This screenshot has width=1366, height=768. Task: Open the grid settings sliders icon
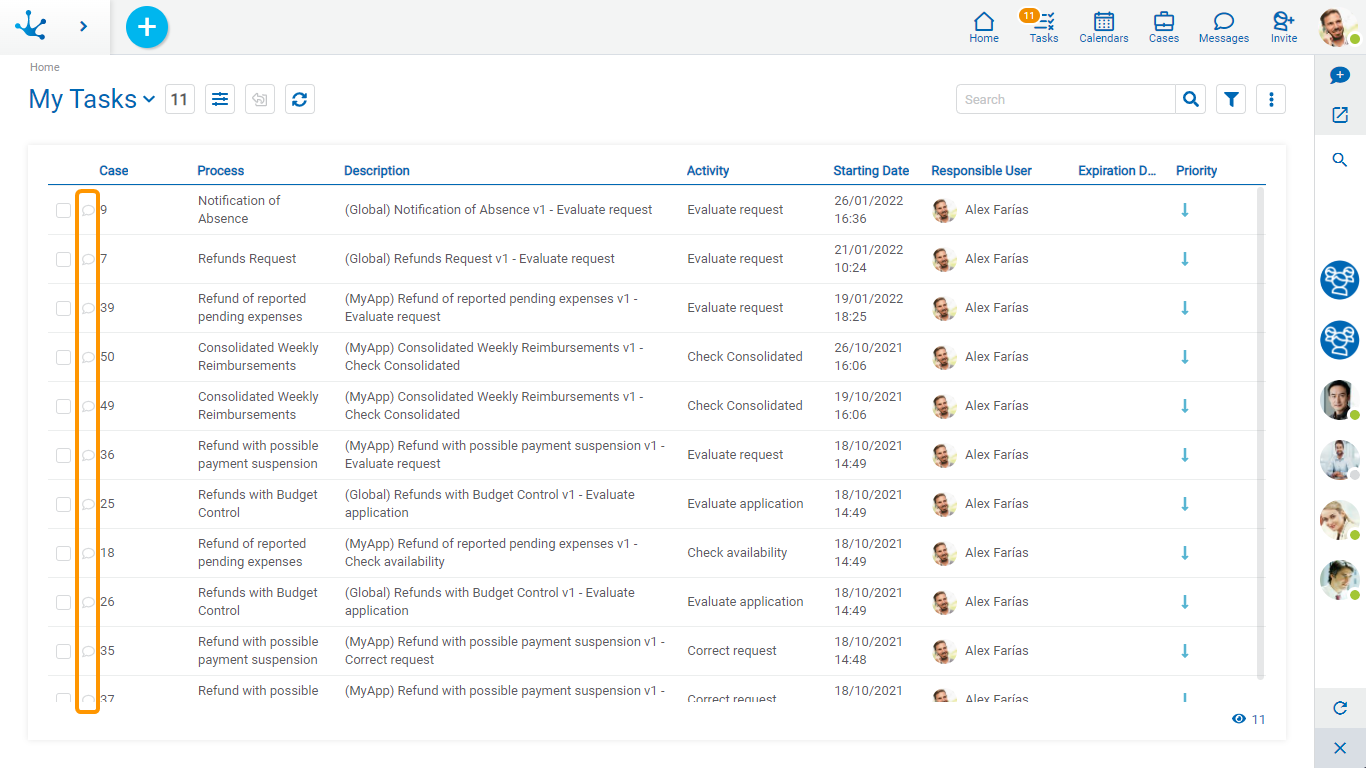tap(220, 99)
